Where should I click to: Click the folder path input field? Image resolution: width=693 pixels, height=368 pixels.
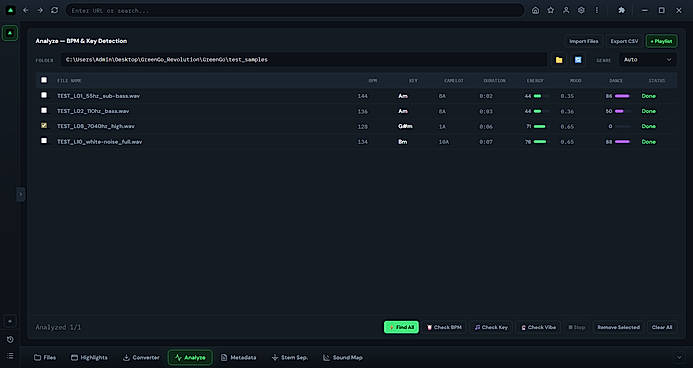304,60
